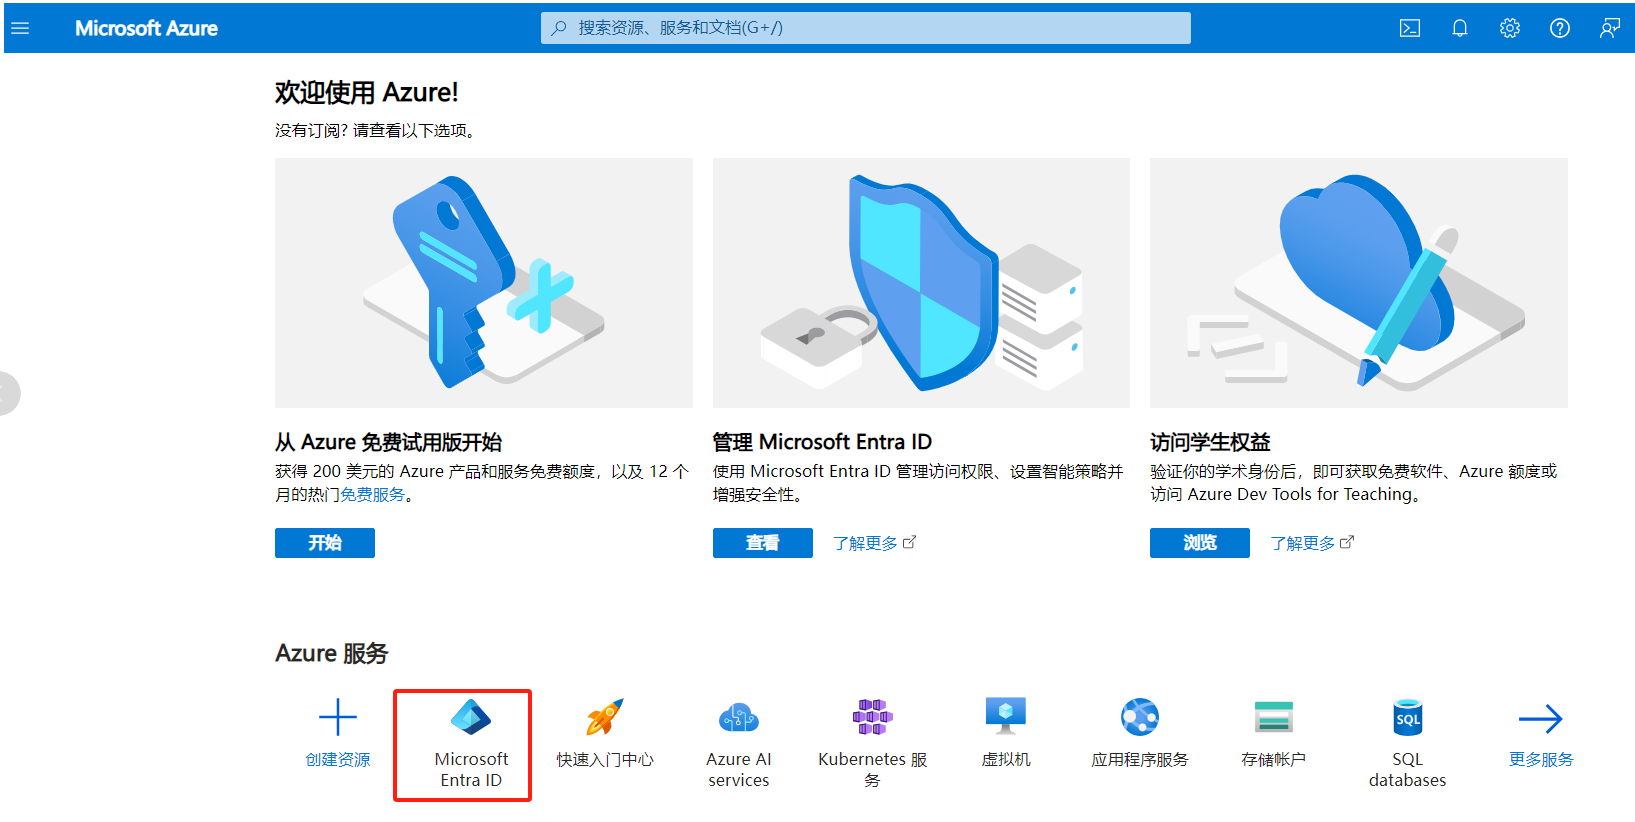Click the 存储帐户 label
Screen dimensions: 1635x822
click(1274, 760)
